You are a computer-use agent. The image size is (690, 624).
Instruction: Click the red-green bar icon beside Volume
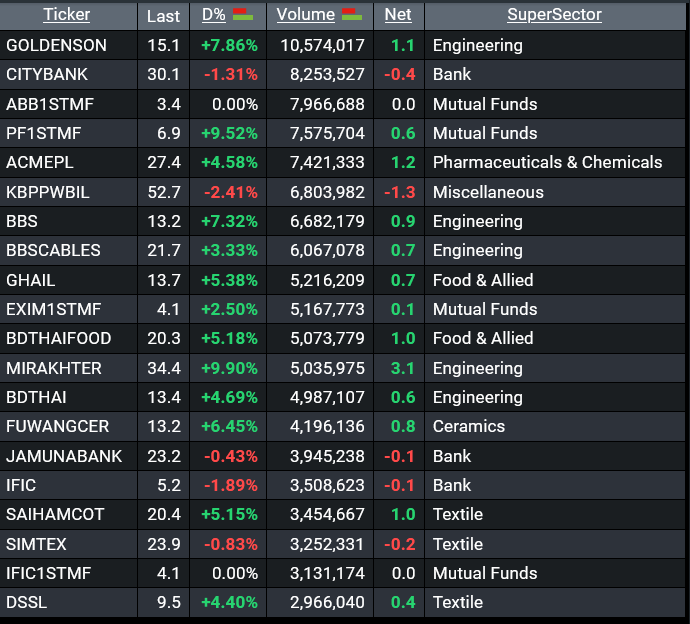(351, 14)
